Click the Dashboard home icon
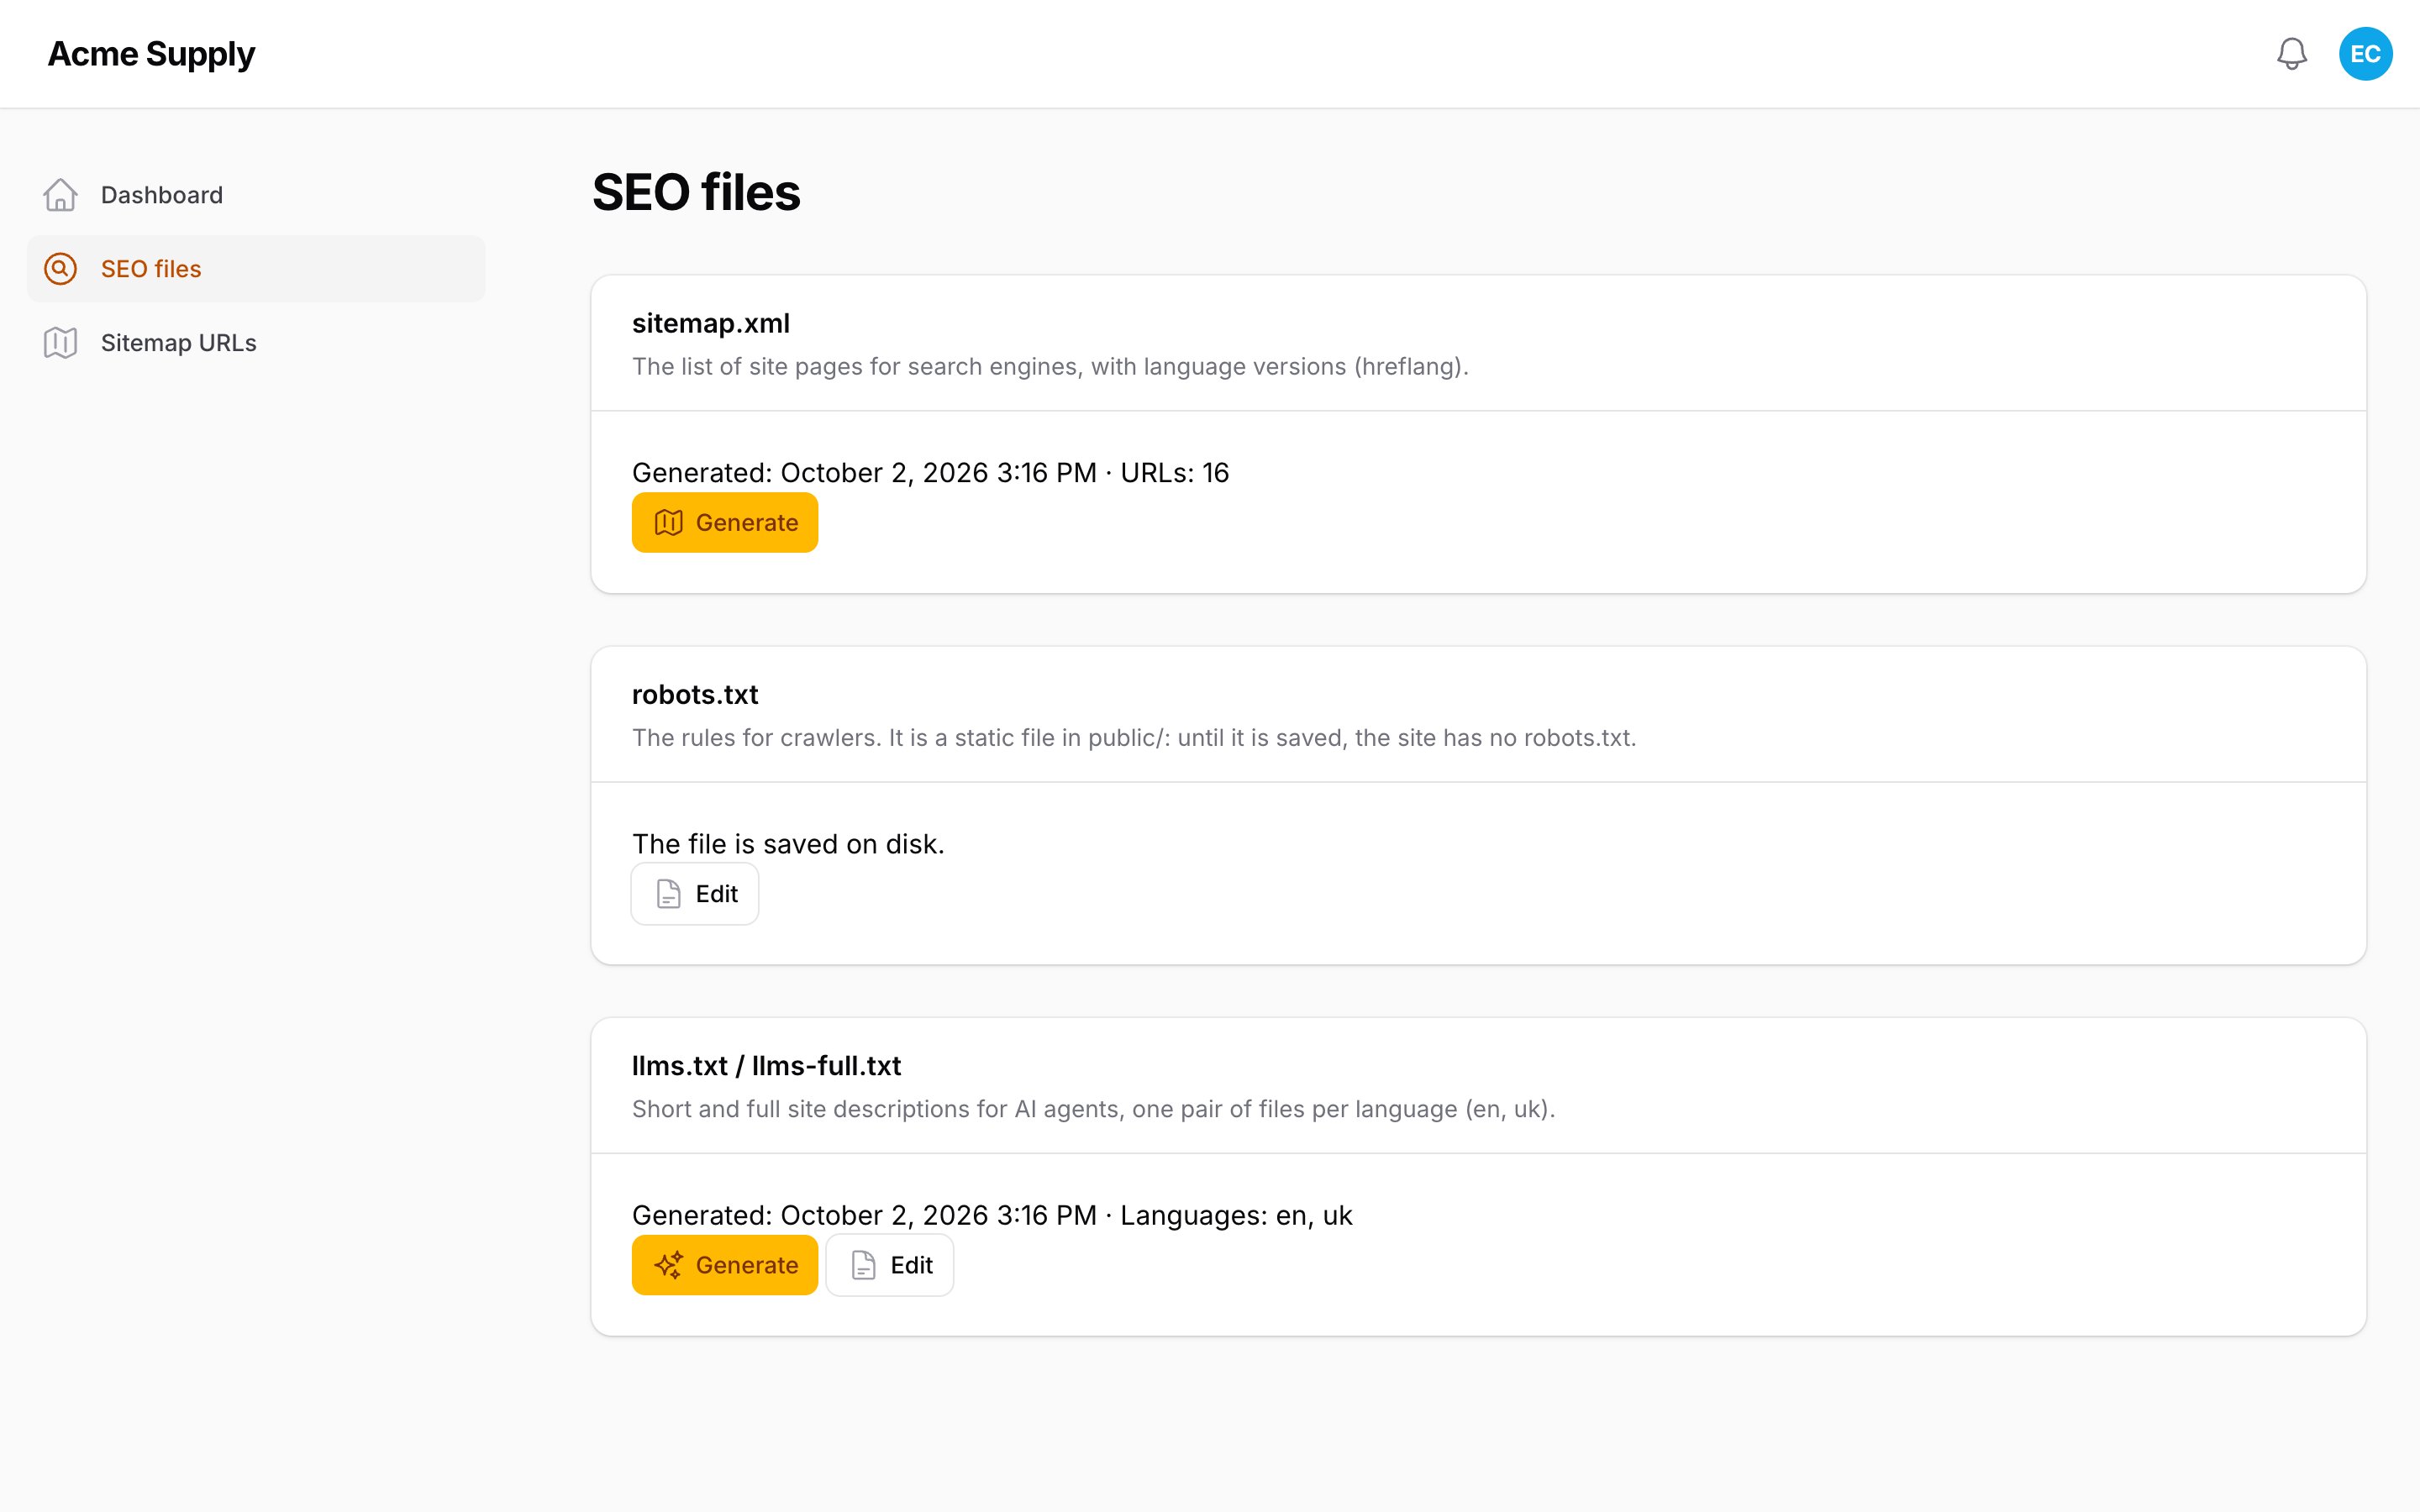Image resolution: width=2420 pixels, height=1512 pixels. [60, 195]
